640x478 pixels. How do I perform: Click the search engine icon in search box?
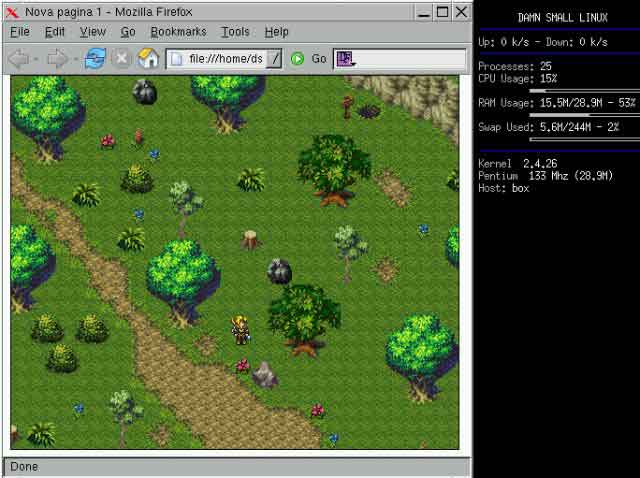click(x=345, y=59)
